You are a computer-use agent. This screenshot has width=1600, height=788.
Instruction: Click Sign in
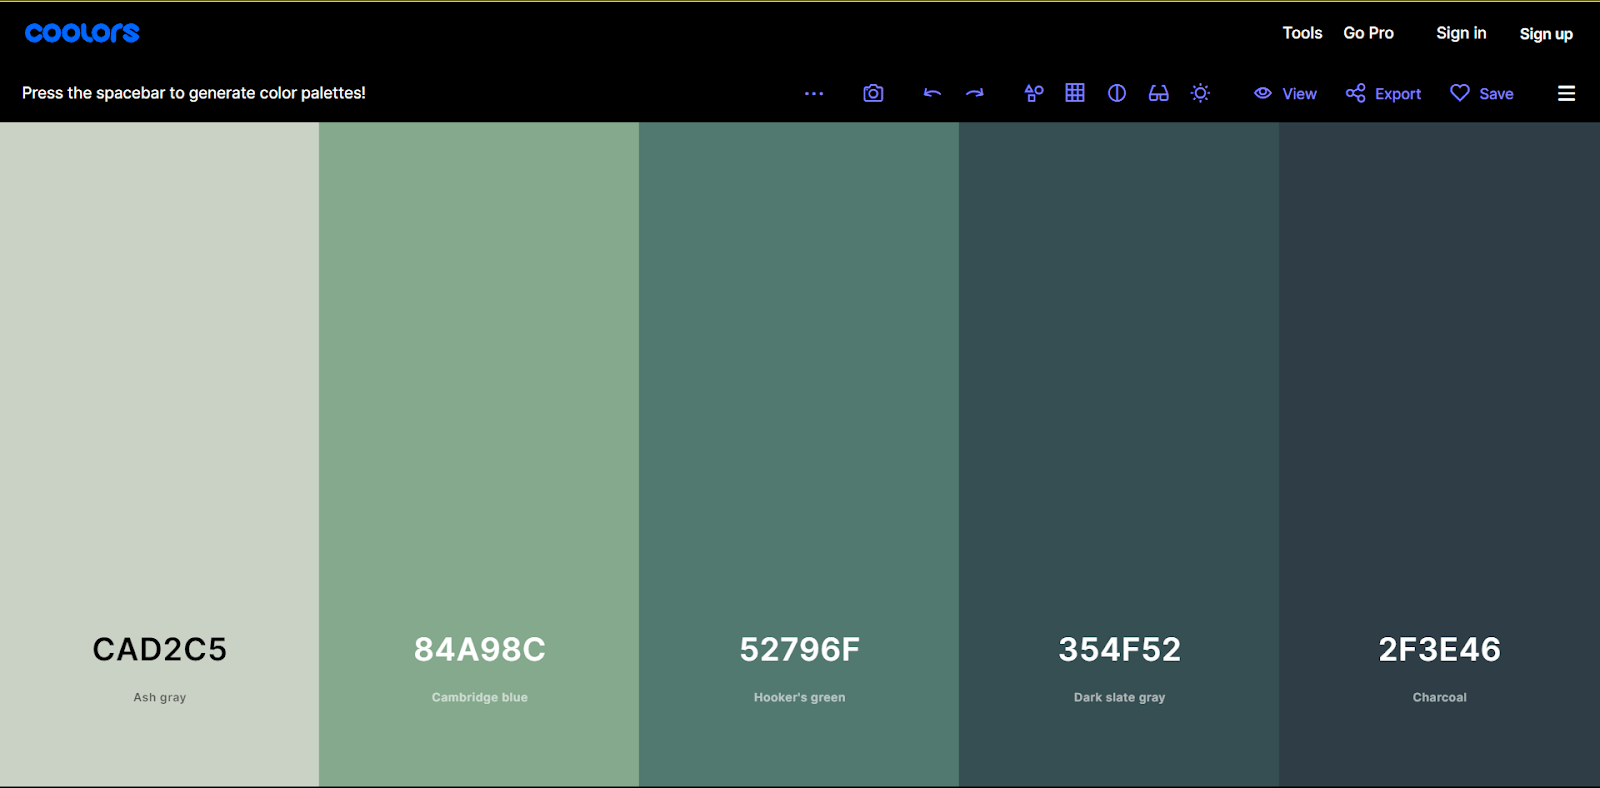tap(1461, 33)
